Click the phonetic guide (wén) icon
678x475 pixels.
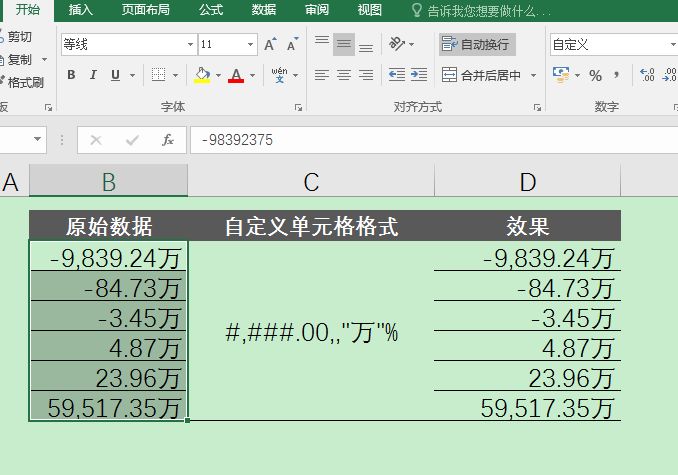click(x=279, y=75)
